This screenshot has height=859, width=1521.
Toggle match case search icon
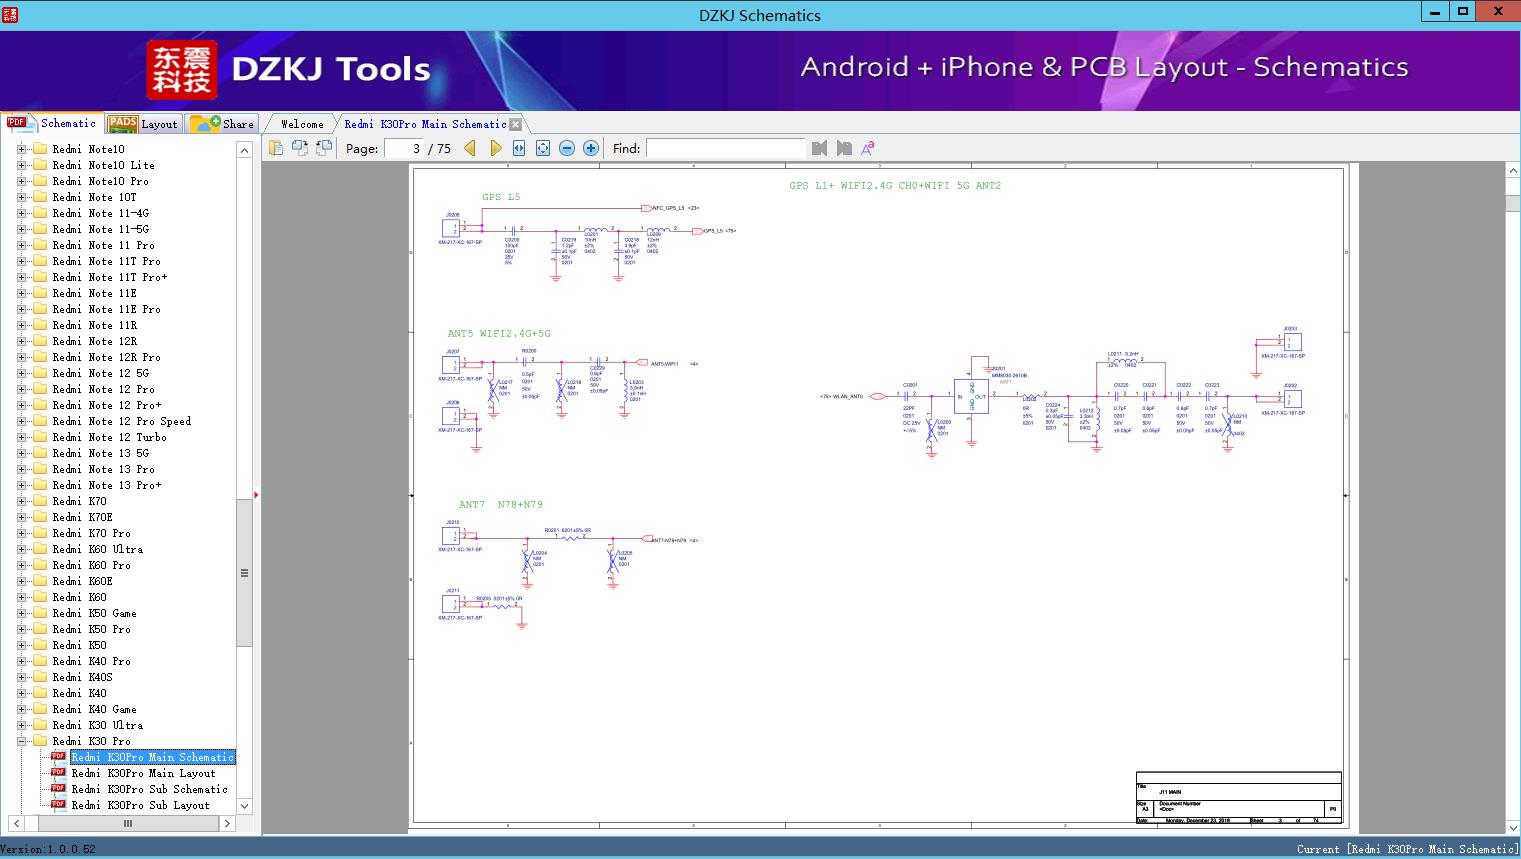[x=868, y=148]
